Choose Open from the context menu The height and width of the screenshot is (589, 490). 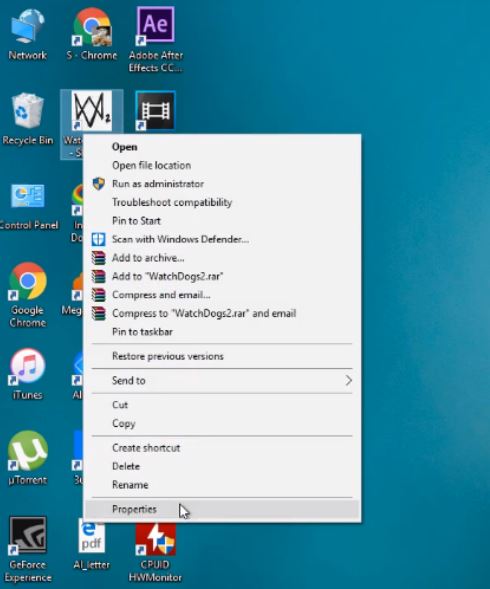pyautogui.click(x=222, y=147)
